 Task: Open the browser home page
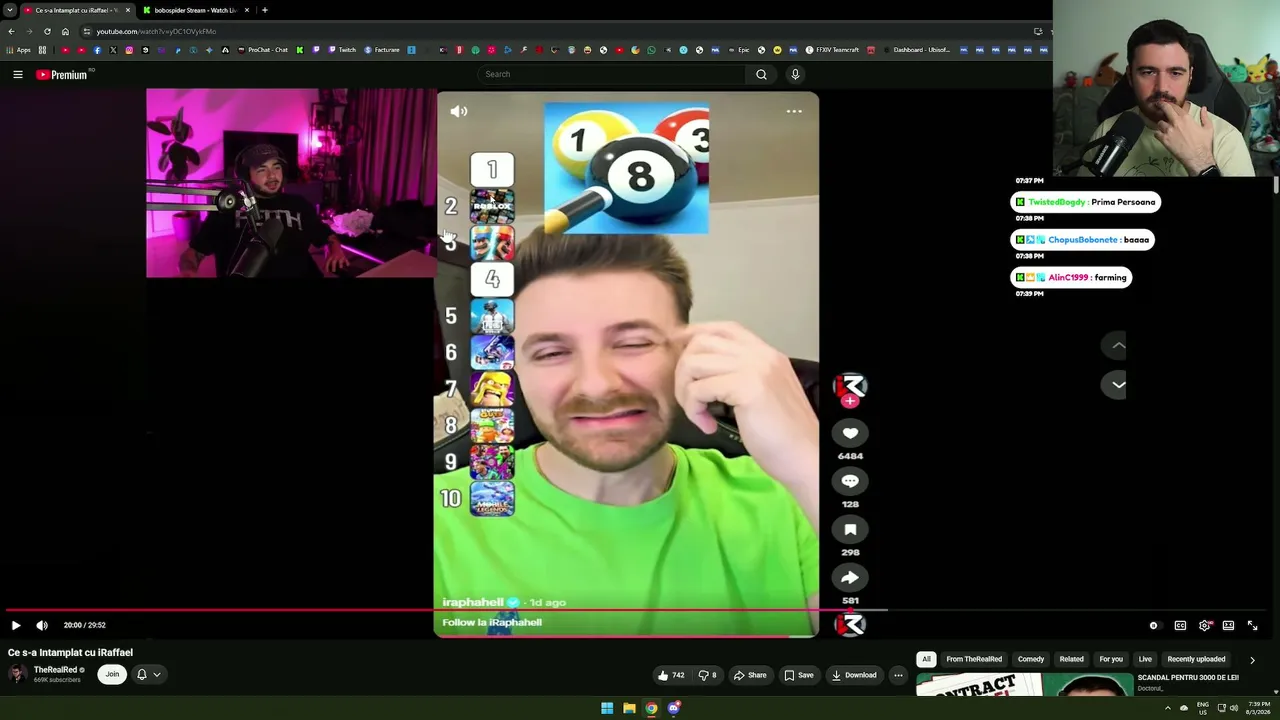[65, 31]
